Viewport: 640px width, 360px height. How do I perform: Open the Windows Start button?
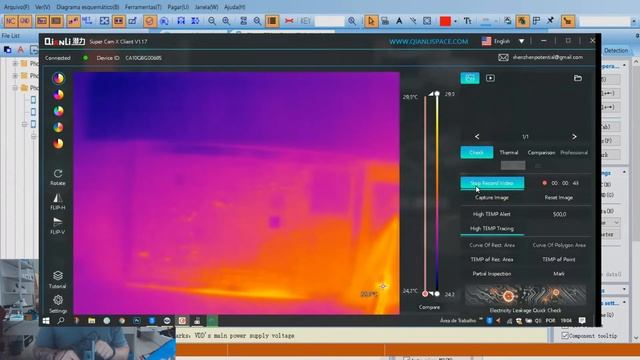click(x=46, y=321)
